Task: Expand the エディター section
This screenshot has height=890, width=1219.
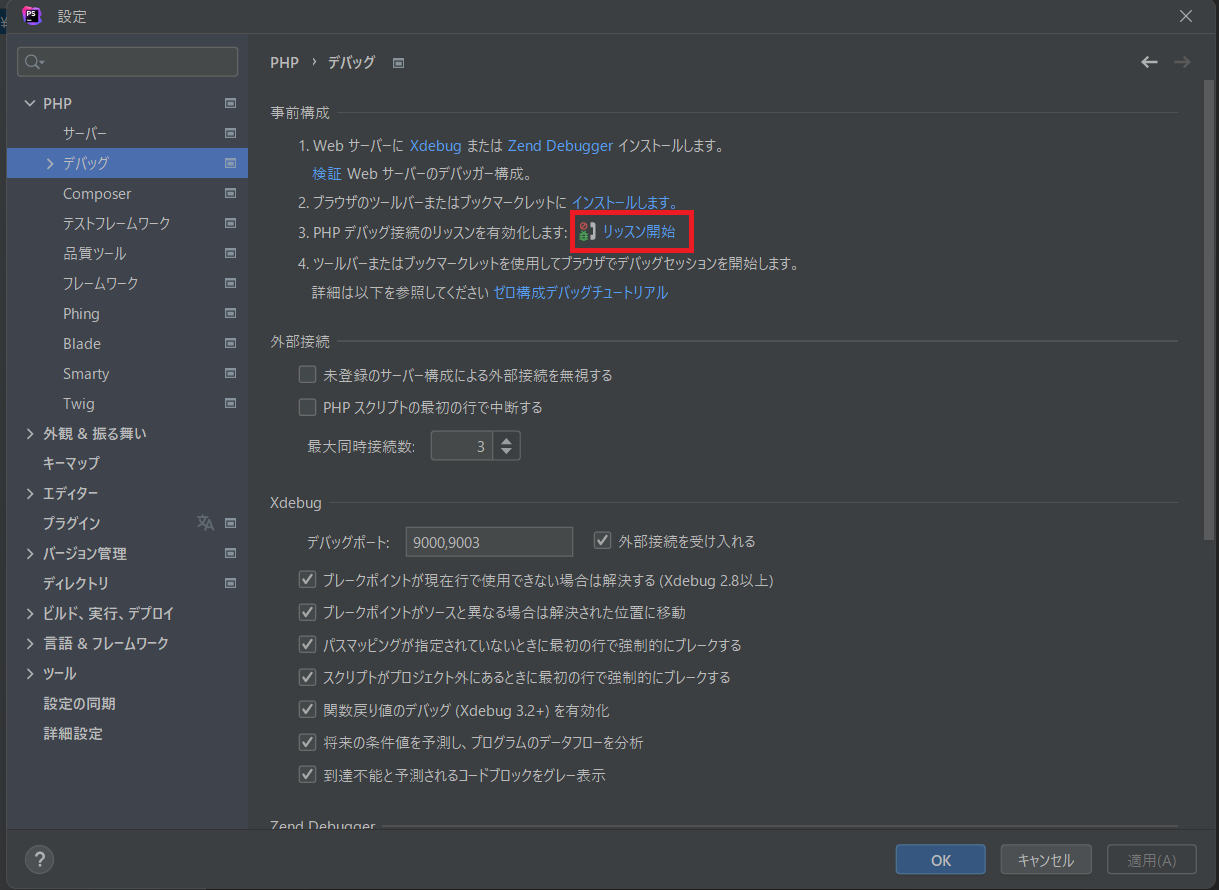Action: tap(29, 493)
